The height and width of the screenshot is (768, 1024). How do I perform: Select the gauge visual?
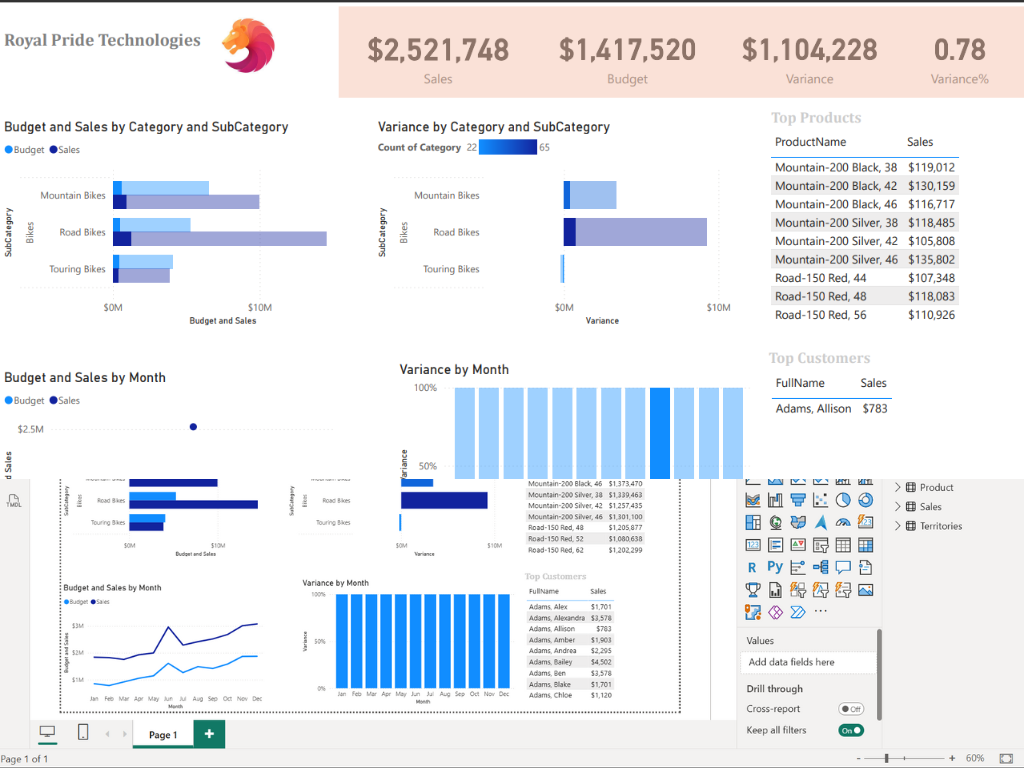click(x=843, y=522)
